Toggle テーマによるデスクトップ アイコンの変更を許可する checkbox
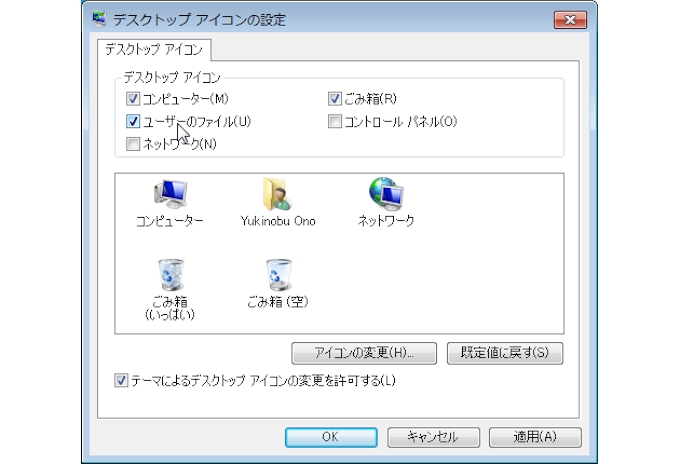The image size is (680, 464). point(122,380)
